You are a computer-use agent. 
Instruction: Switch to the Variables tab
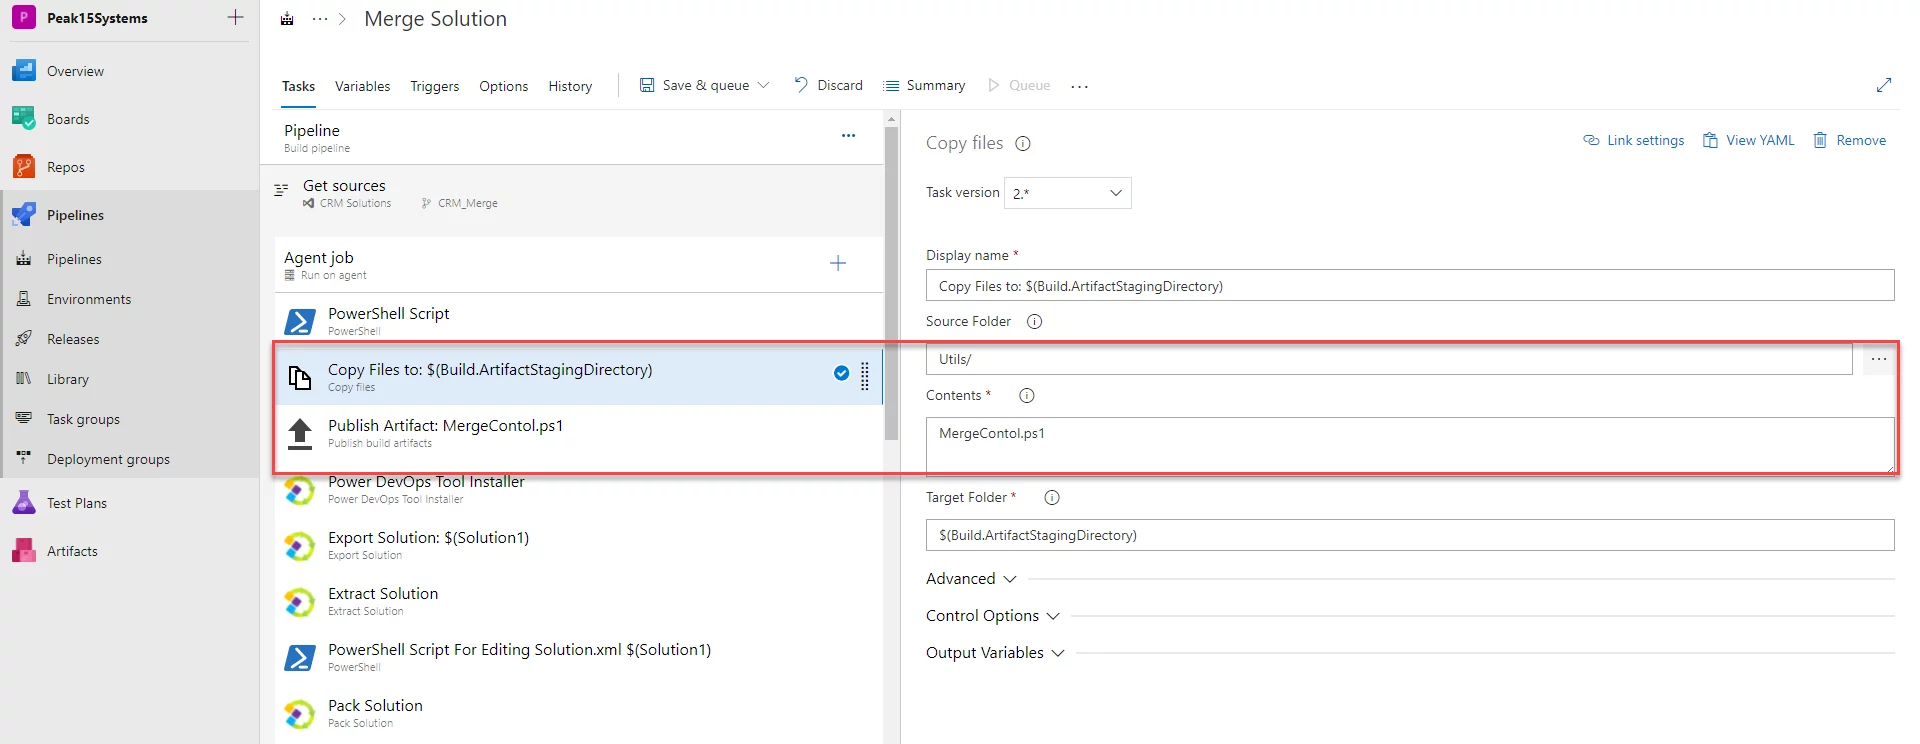pyautogui.click(x=362, y=86)
